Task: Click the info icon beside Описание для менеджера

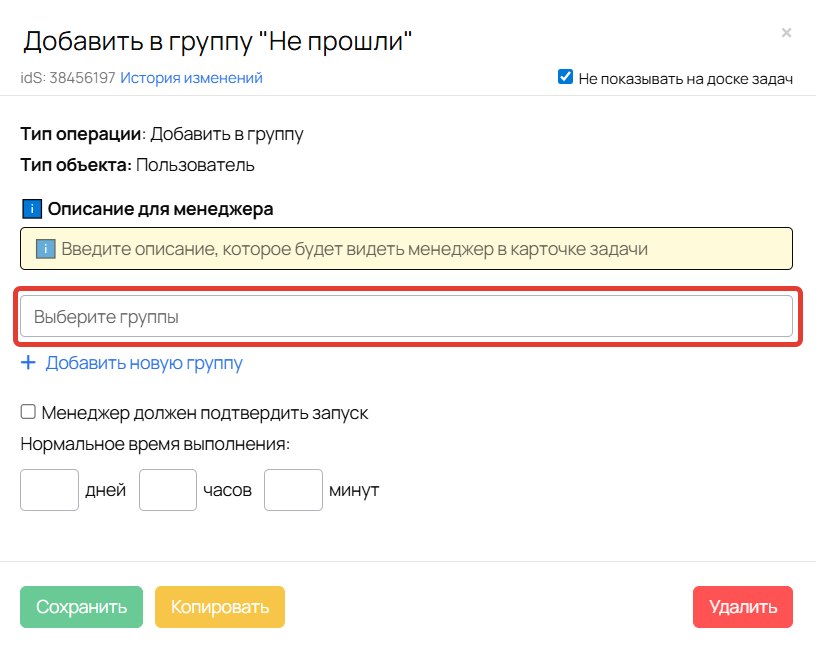Action: coord(31,209)
